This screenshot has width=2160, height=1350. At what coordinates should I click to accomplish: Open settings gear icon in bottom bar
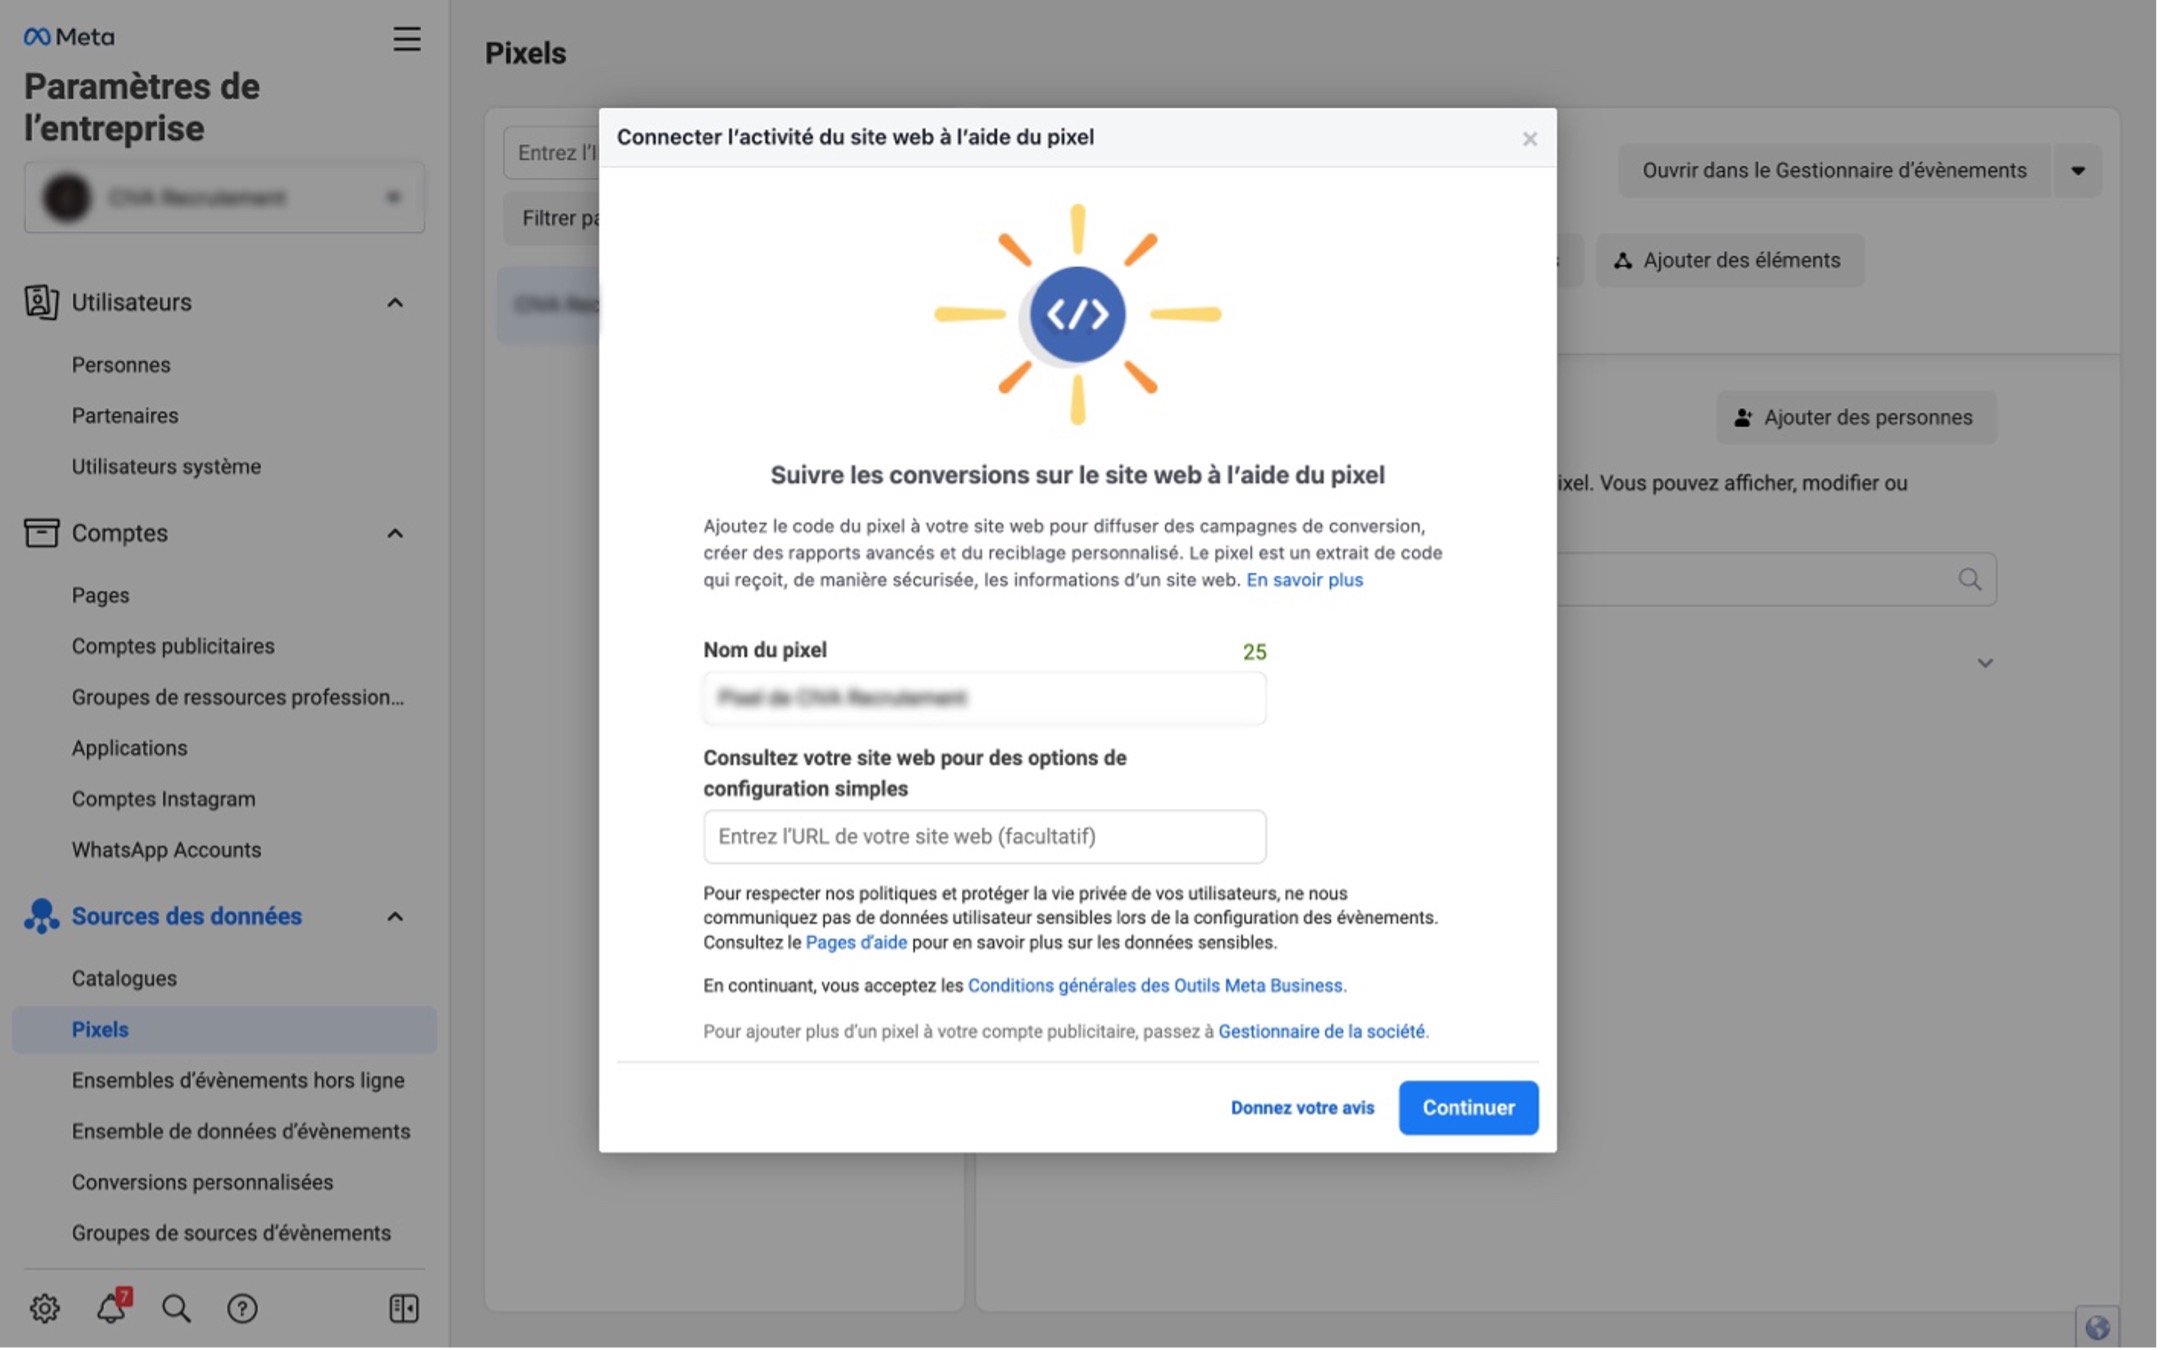[x=44, y=1307]
